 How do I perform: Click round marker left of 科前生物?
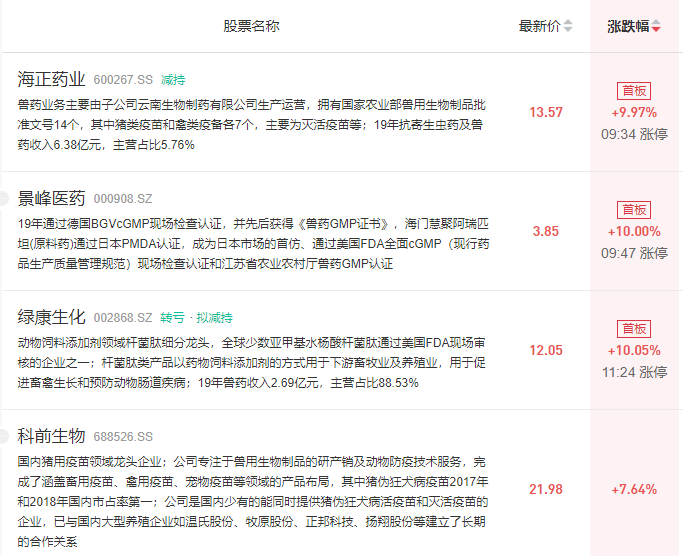pyautogui.click(x=3, y=436)
